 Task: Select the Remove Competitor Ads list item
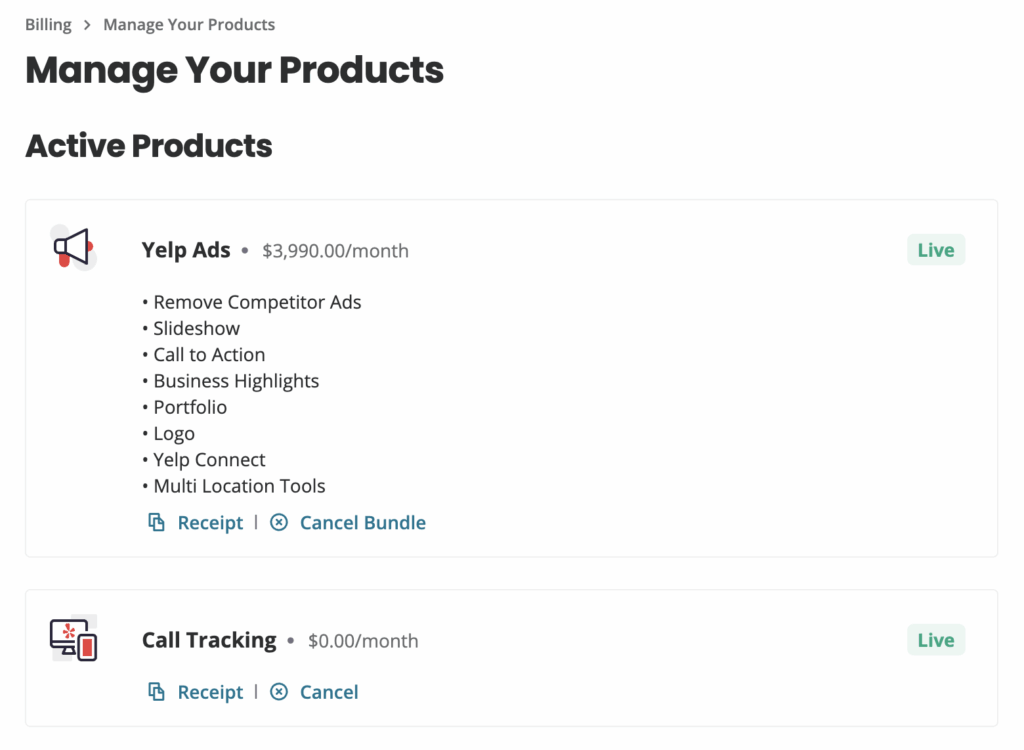click(257, 302)
